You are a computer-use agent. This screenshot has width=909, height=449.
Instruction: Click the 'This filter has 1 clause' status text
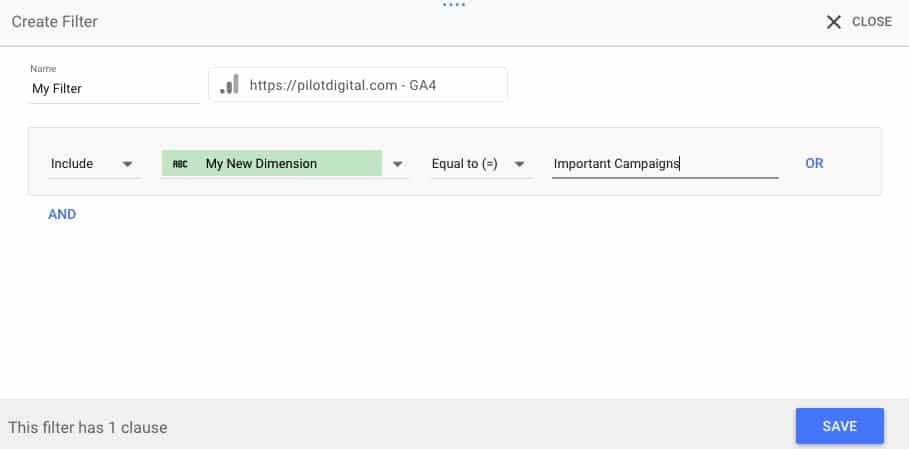pos(88,427)
